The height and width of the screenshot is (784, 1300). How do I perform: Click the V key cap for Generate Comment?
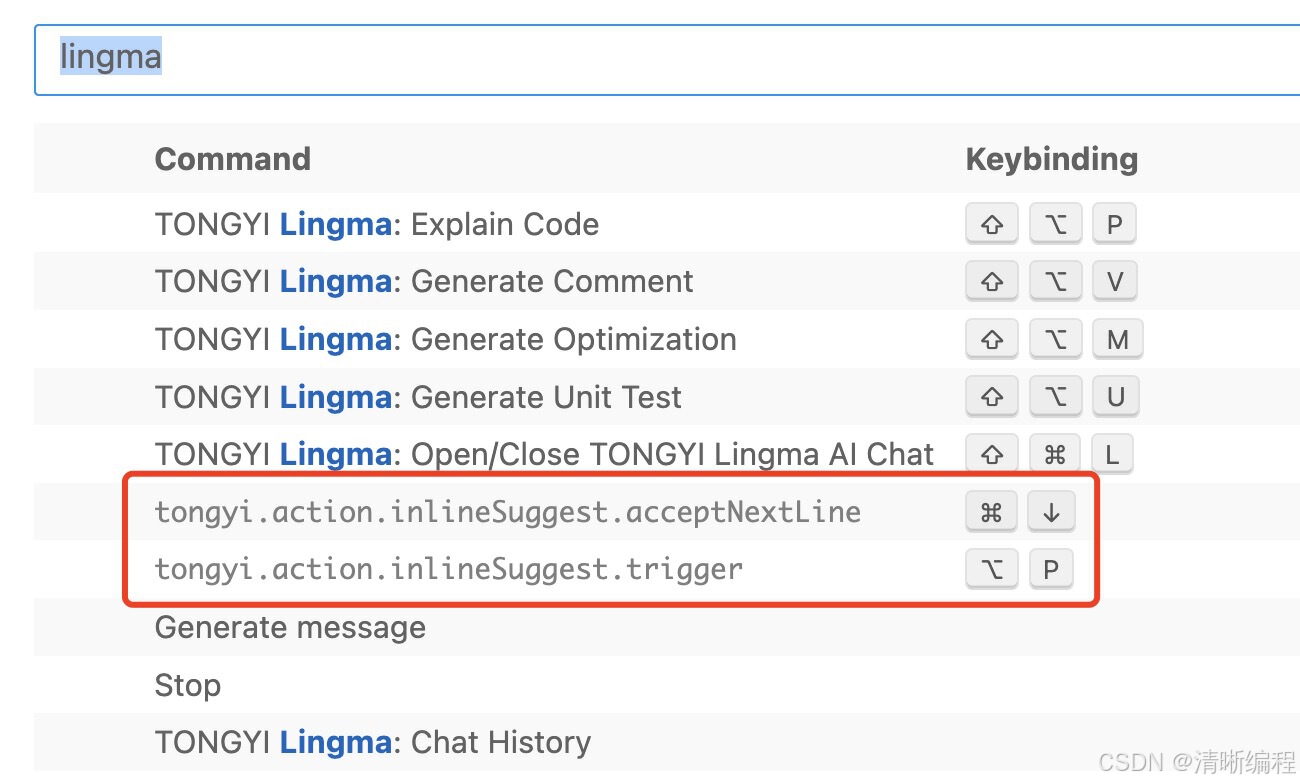[1115, 283]
